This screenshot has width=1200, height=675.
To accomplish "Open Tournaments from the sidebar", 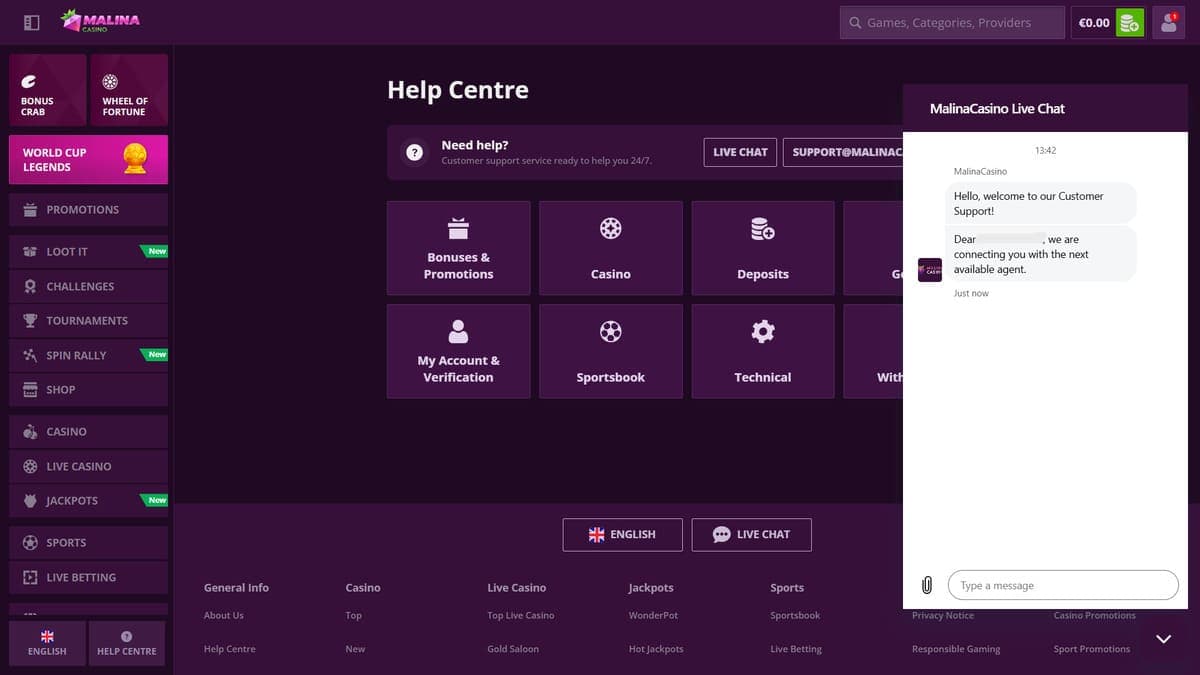I will click(88, 321).
